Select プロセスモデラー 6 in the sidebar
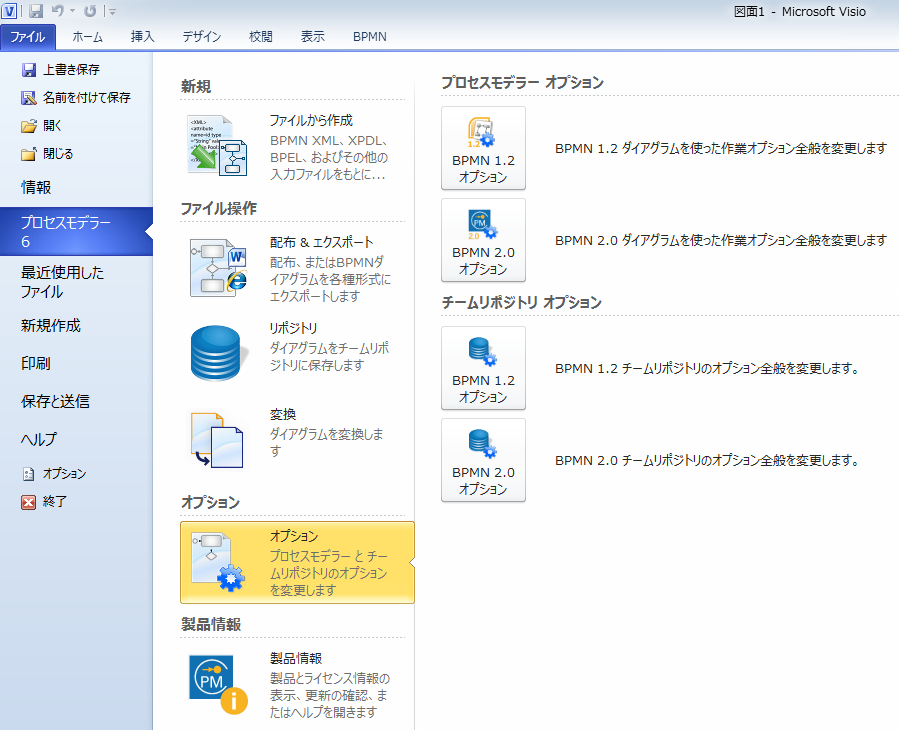The image size is (899, 730). click(x=76, y=232)
